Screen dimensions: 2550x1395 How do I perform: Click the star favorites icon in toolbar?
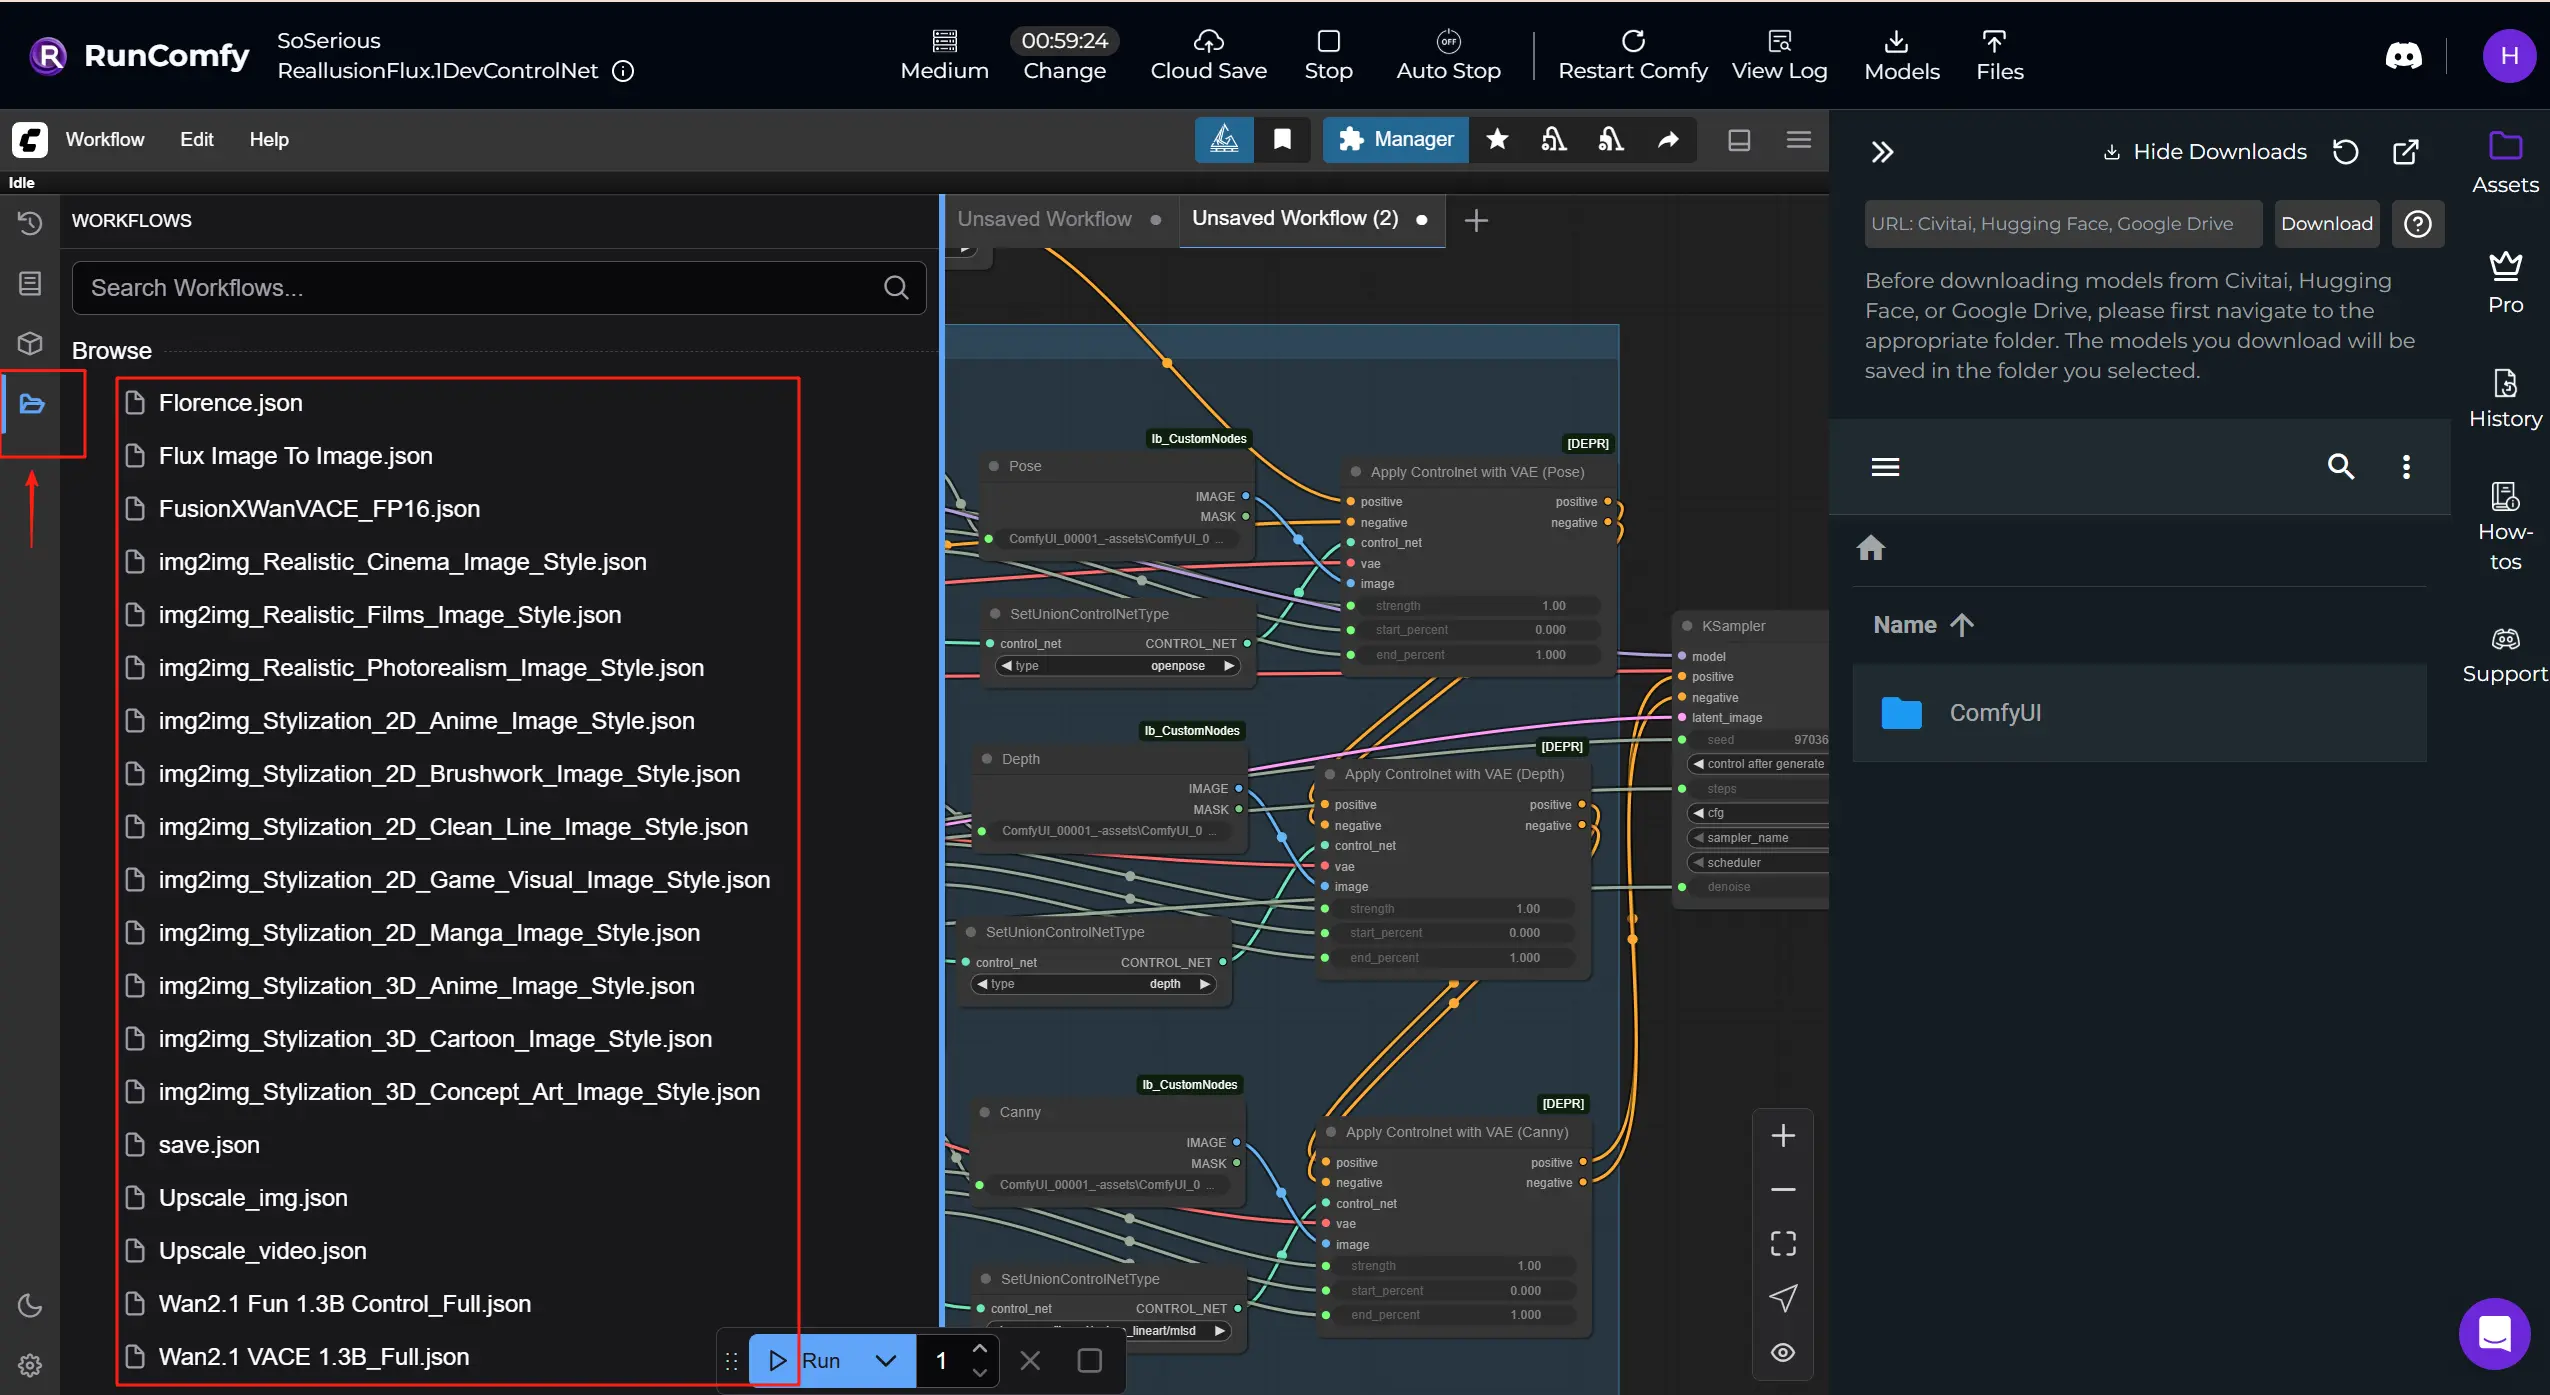[1497, 139]
